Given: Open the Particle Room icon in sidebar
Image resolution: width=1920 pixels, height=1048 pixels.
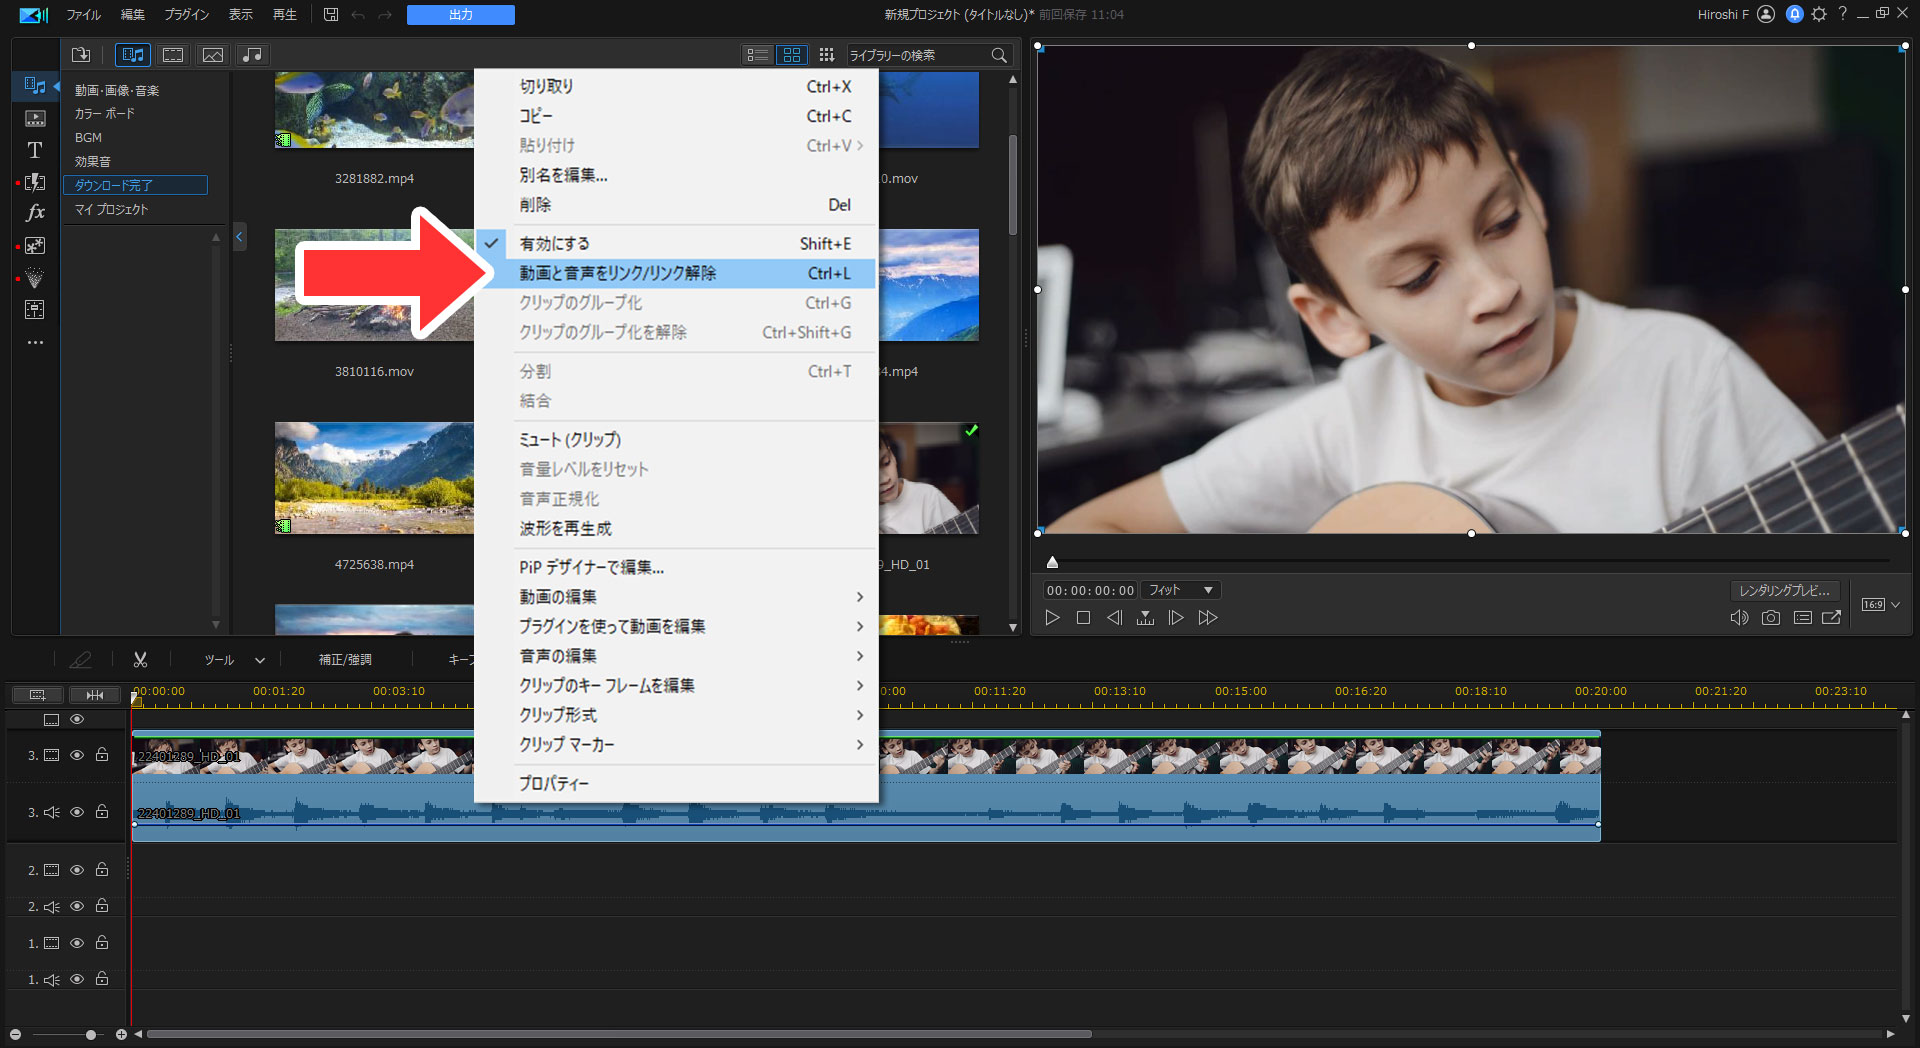Looking at the screenshot, I should click(35, 277).
